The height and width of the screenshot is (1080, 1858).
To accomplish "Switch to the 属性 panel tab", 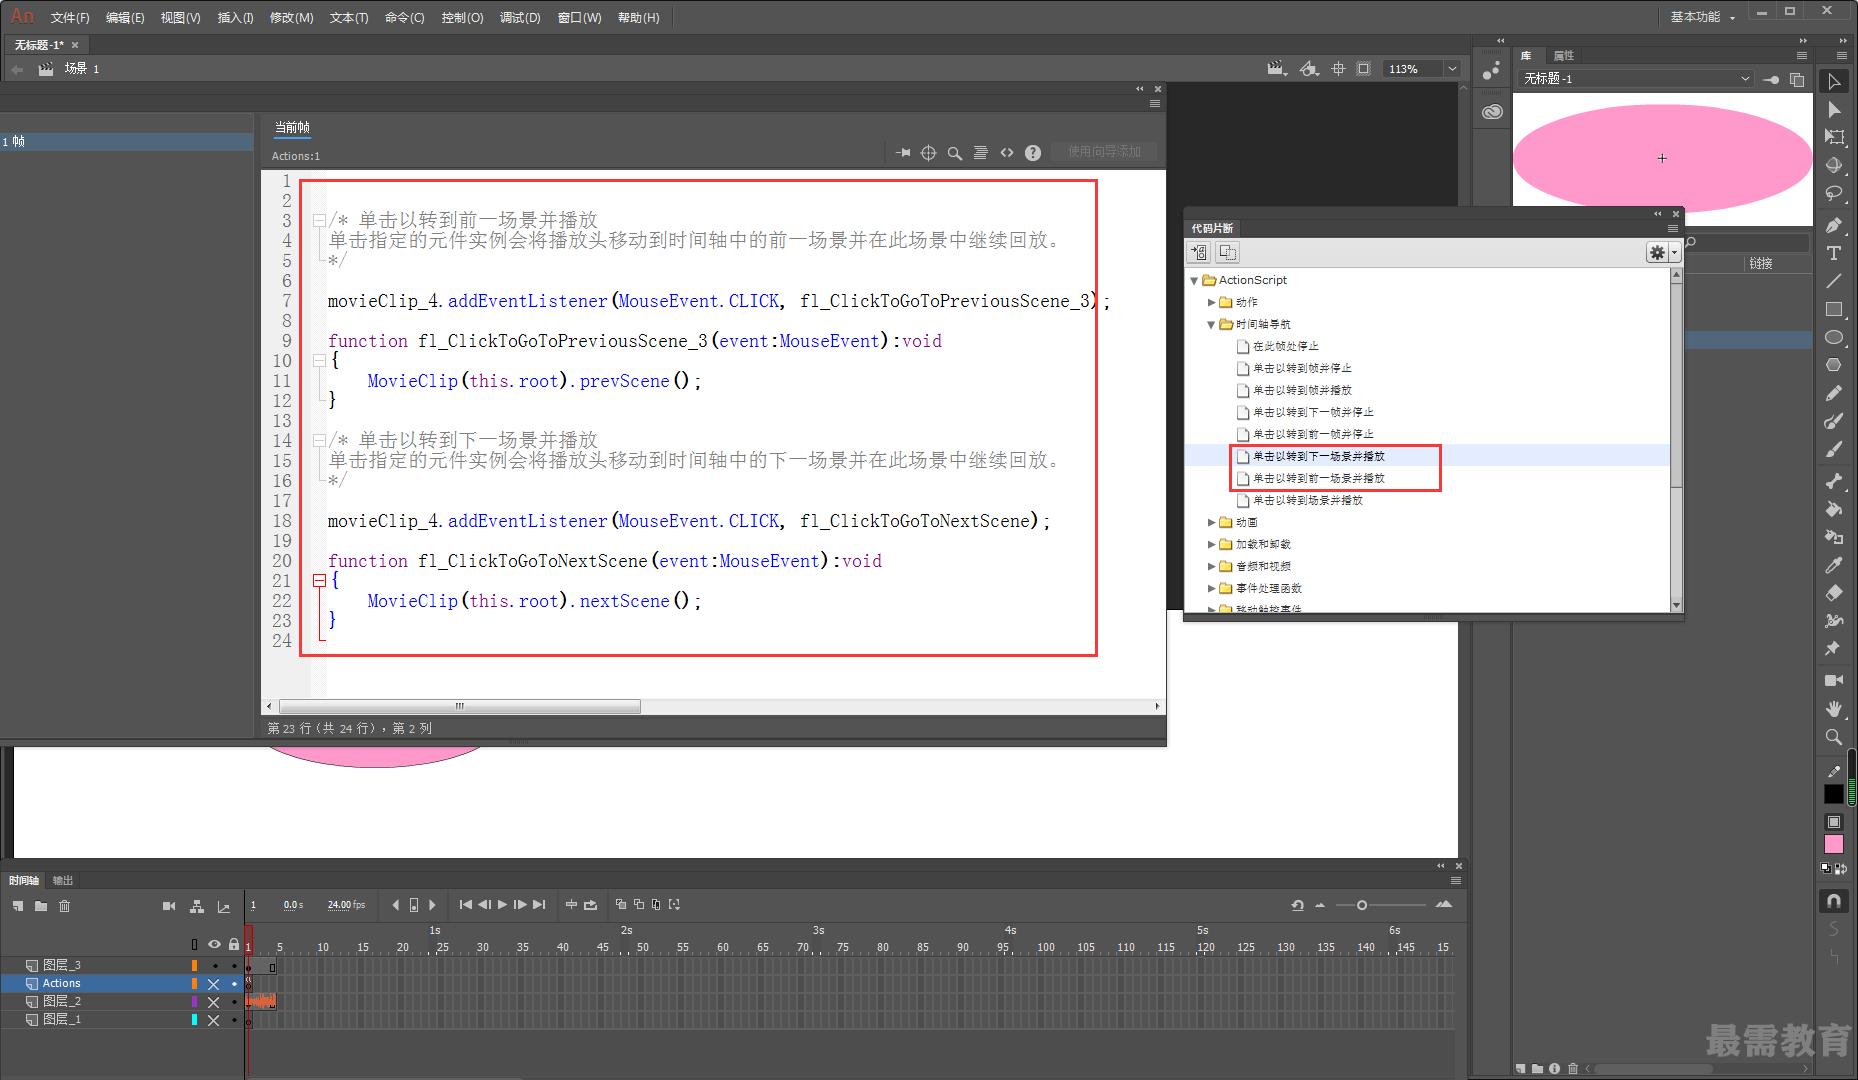I will (1563, 56).
